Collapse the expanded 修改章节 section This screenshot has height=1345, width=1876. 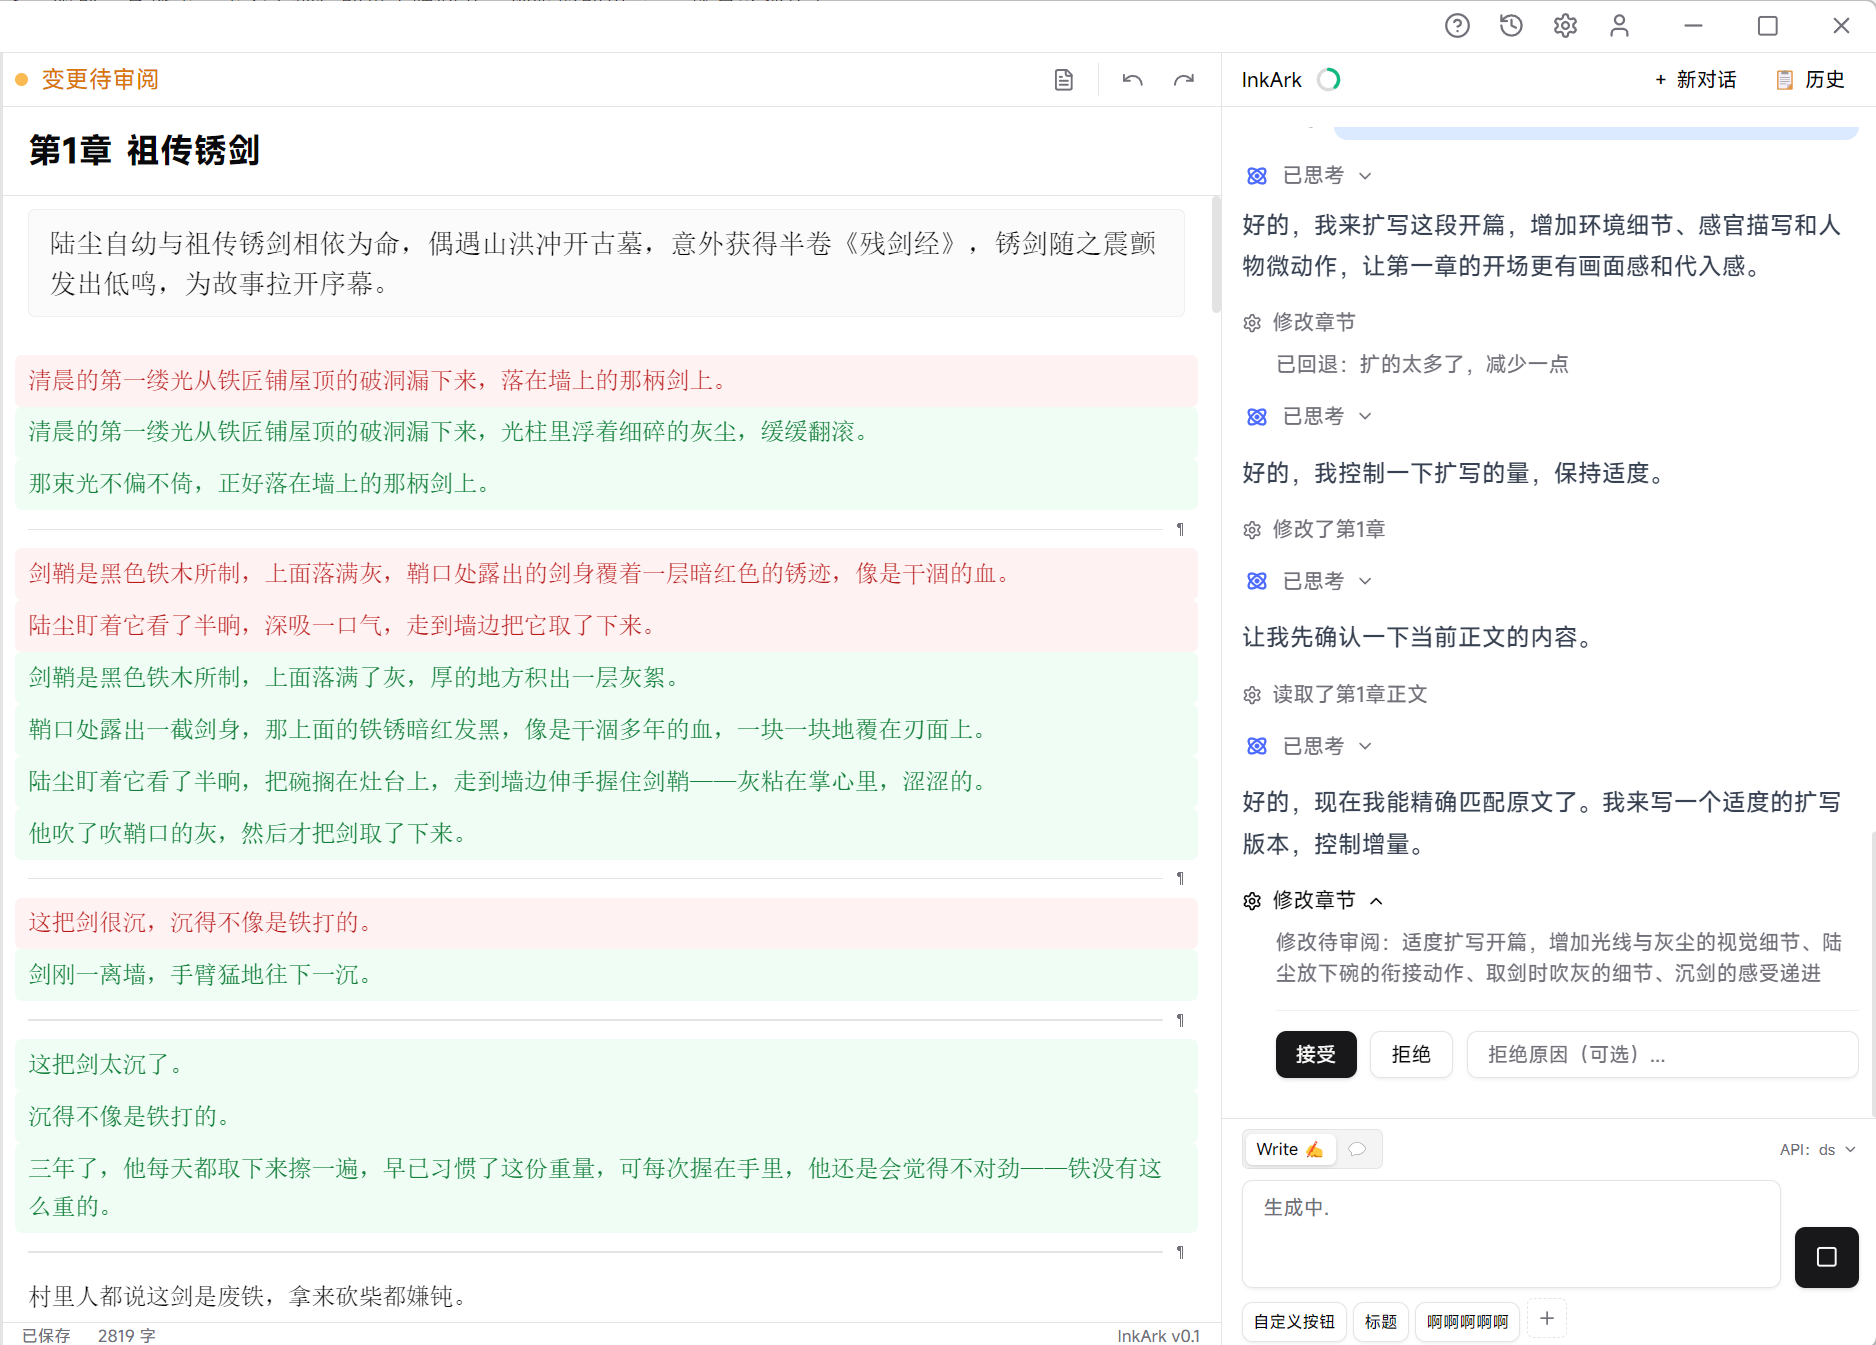coord(1376,901)
